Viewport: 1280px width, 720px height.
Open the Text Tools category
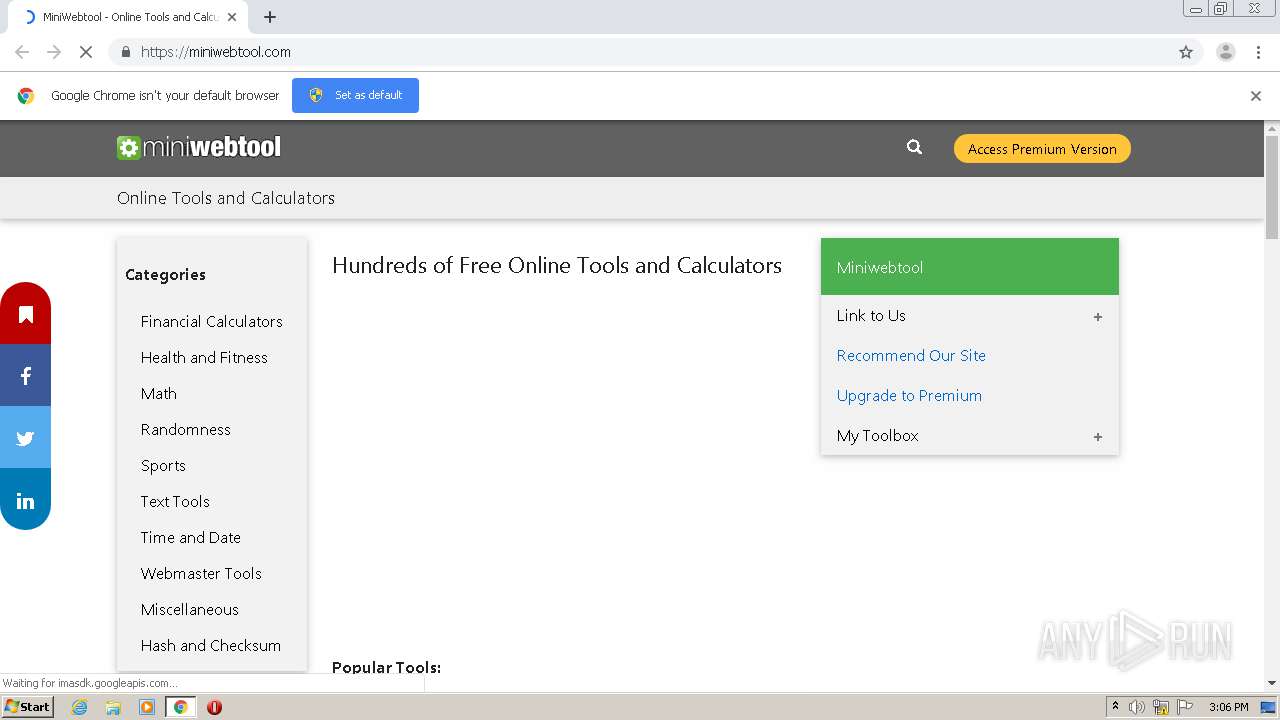tap(175, 502)
